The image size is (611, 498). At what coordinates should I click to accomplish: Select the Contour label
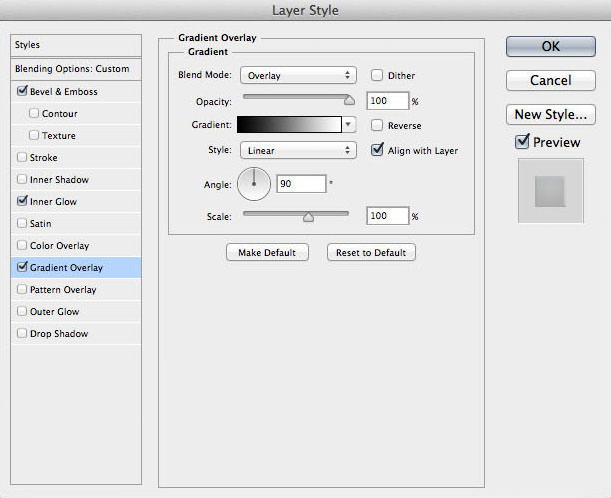[60, 114]
